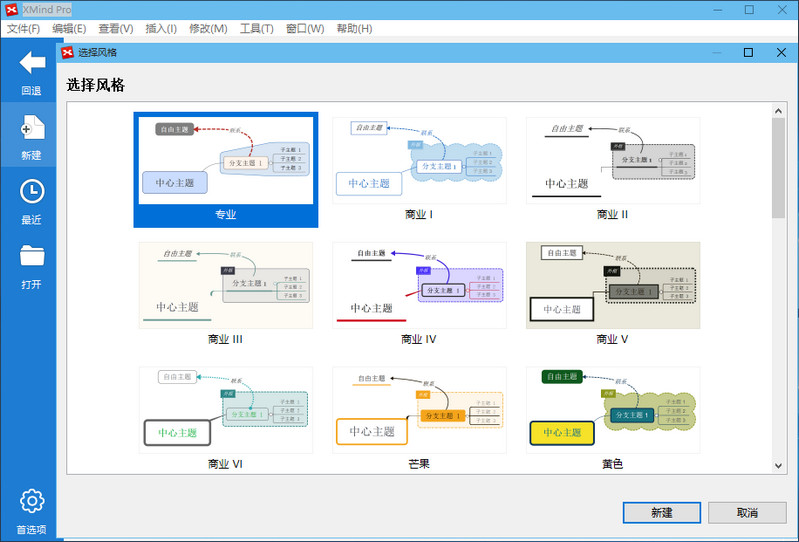Open the 编辑(E) menu

[69, 29]
